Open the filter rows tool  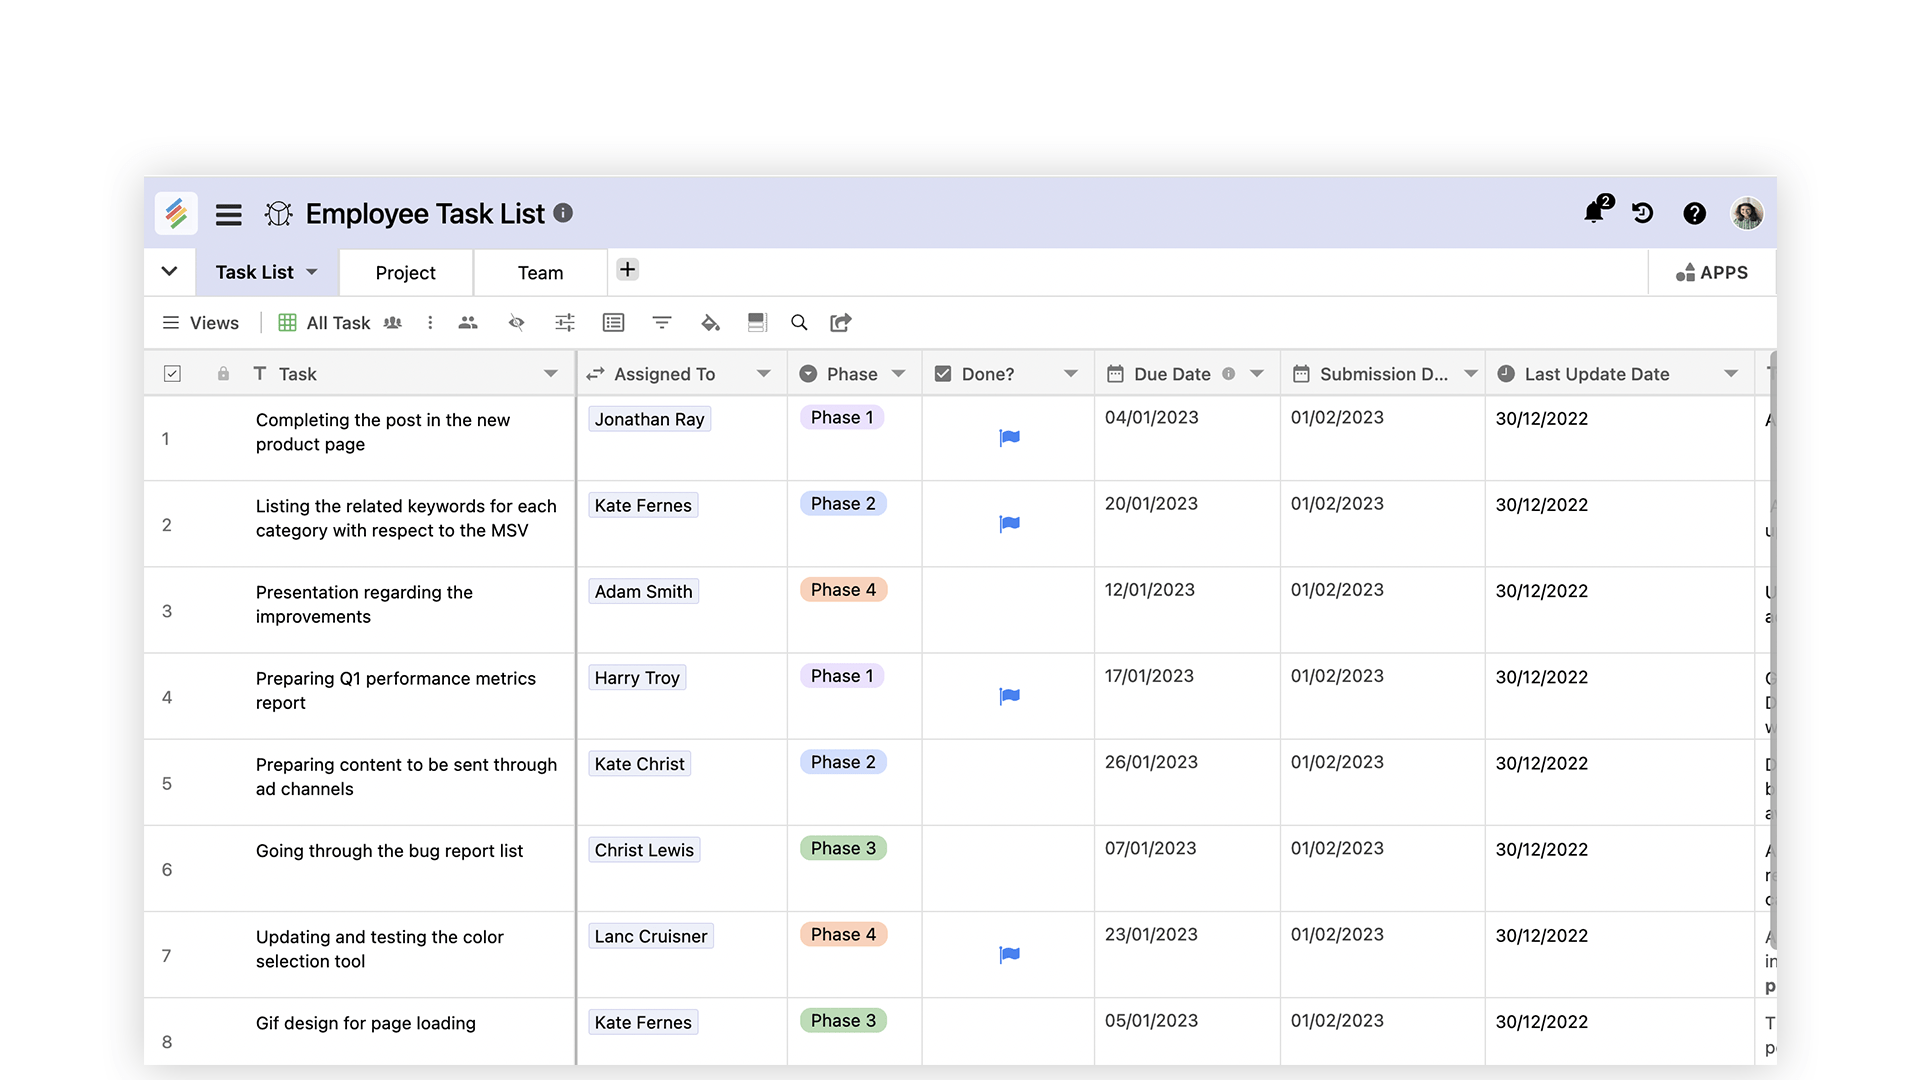[661, 322]
